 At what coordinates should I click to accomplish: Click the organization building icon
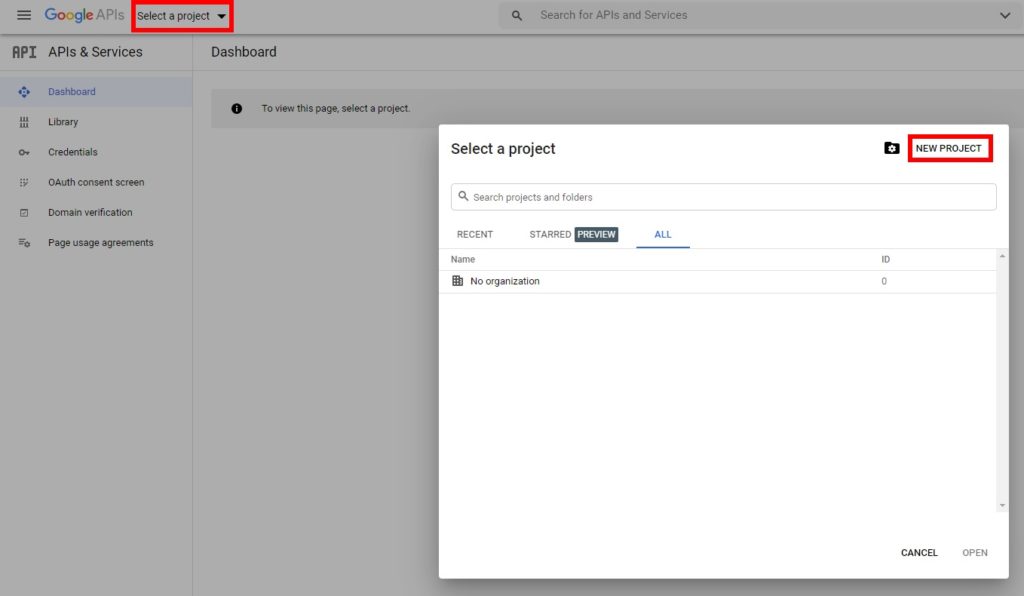point(457,281)
